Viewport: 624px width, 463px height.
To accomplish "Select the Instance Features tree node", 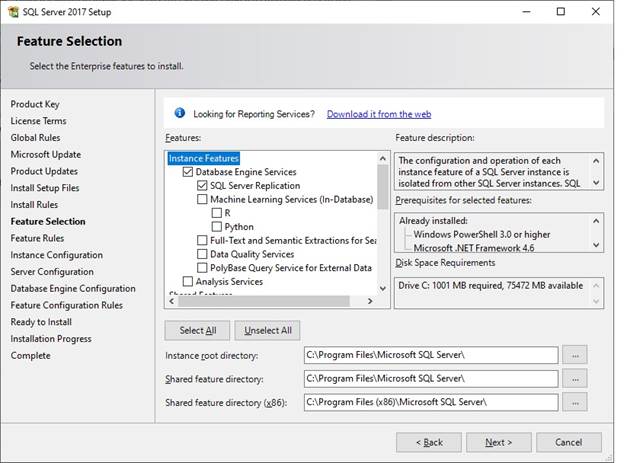I will [203, 158].
